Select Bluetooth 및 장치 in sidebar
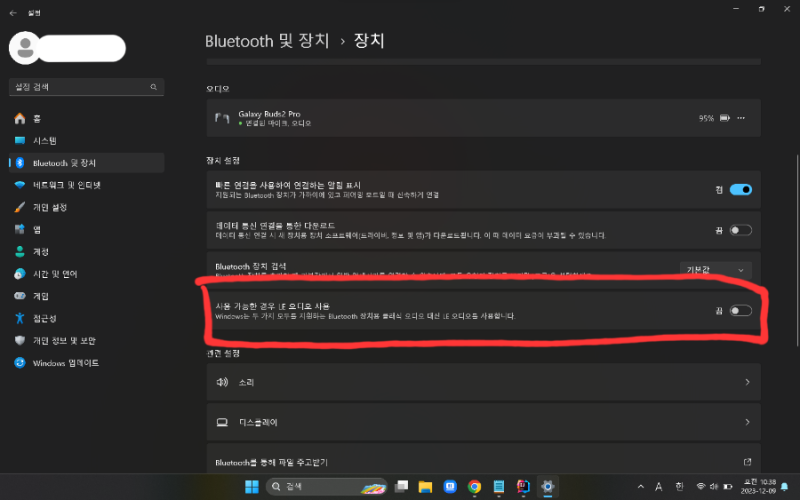 tap(86, 163)
